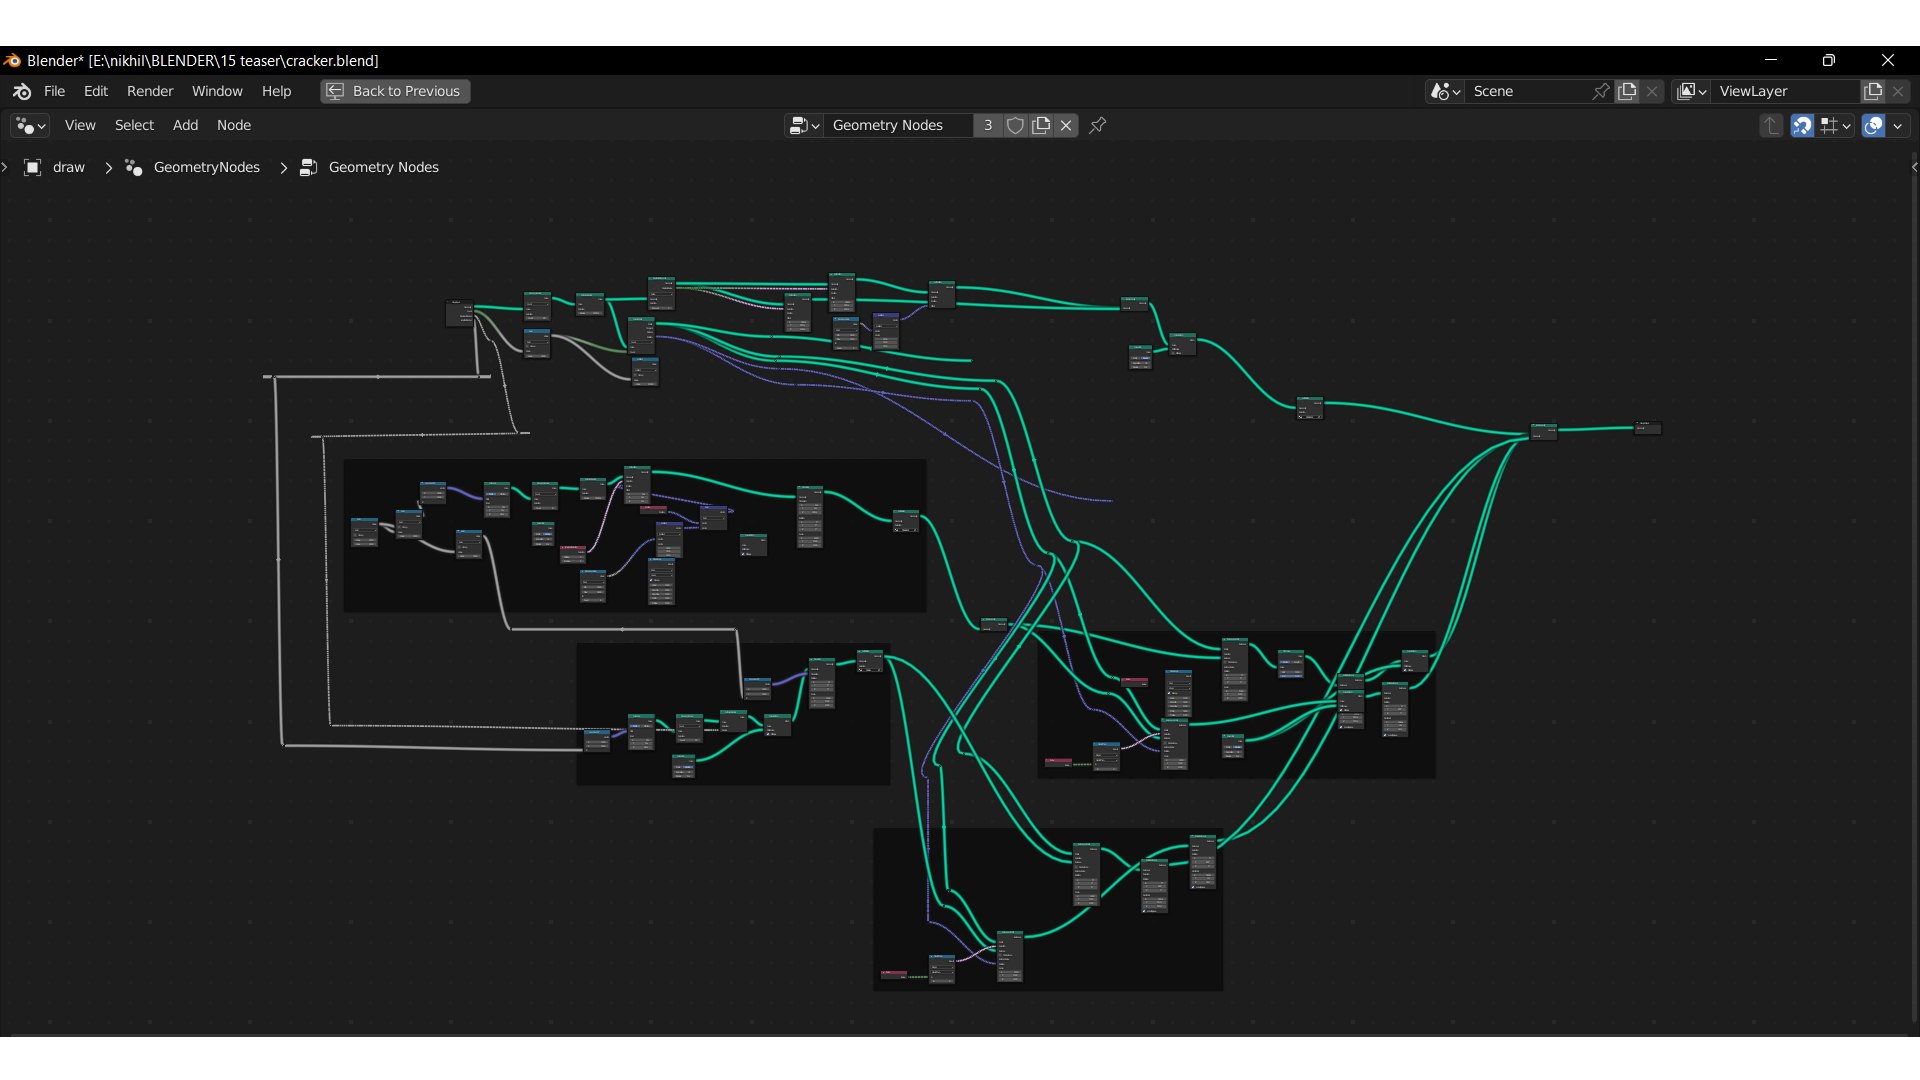Expand the right sidebar region arrow
1920x1080 pixels.
point(1914,167)
